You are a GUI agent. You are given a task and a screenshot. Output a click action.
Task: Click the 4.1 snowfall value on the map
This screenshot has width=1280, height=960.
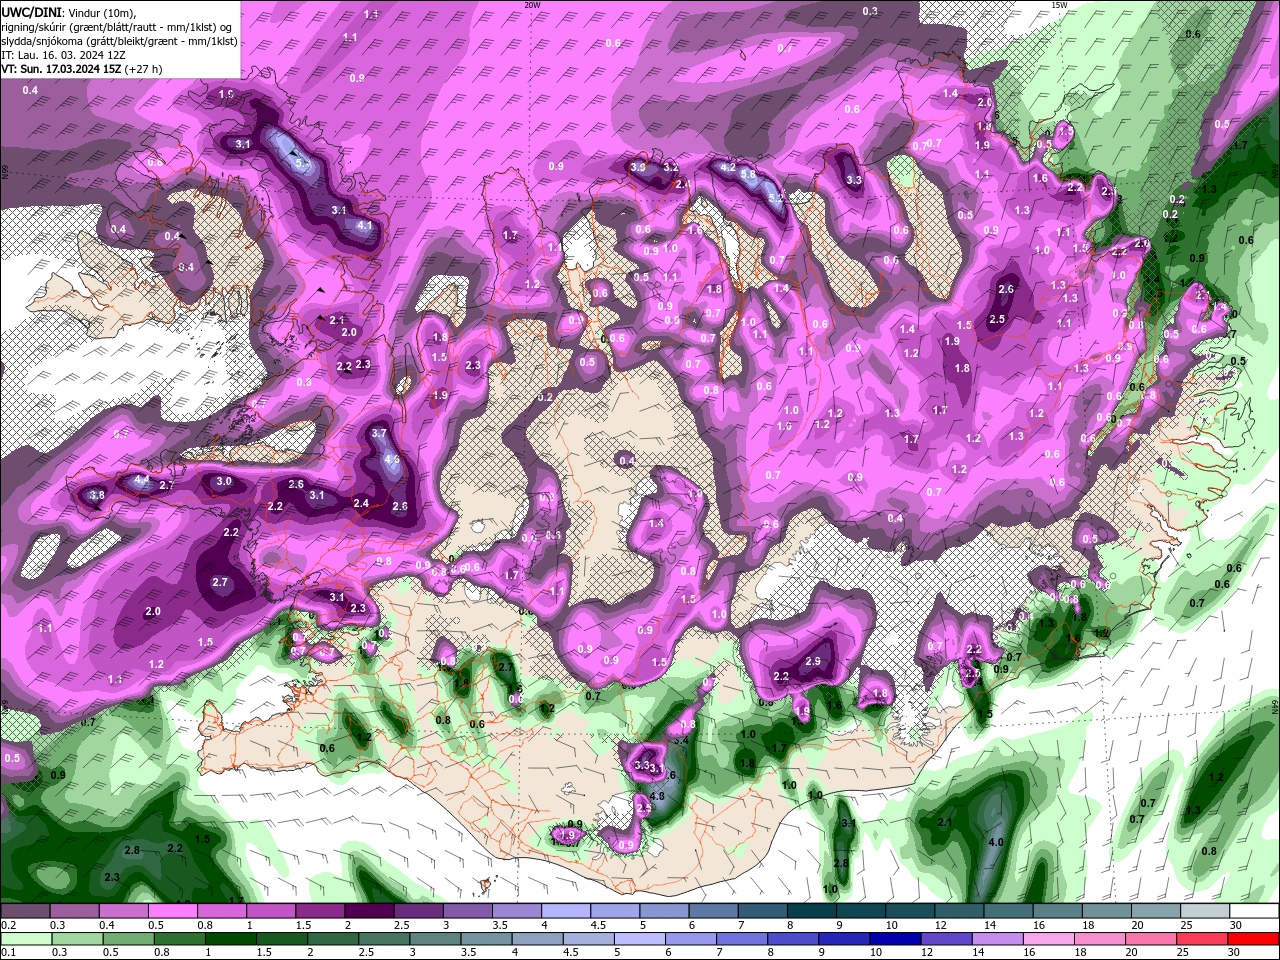pyautogui.click(x=365, y=226)
